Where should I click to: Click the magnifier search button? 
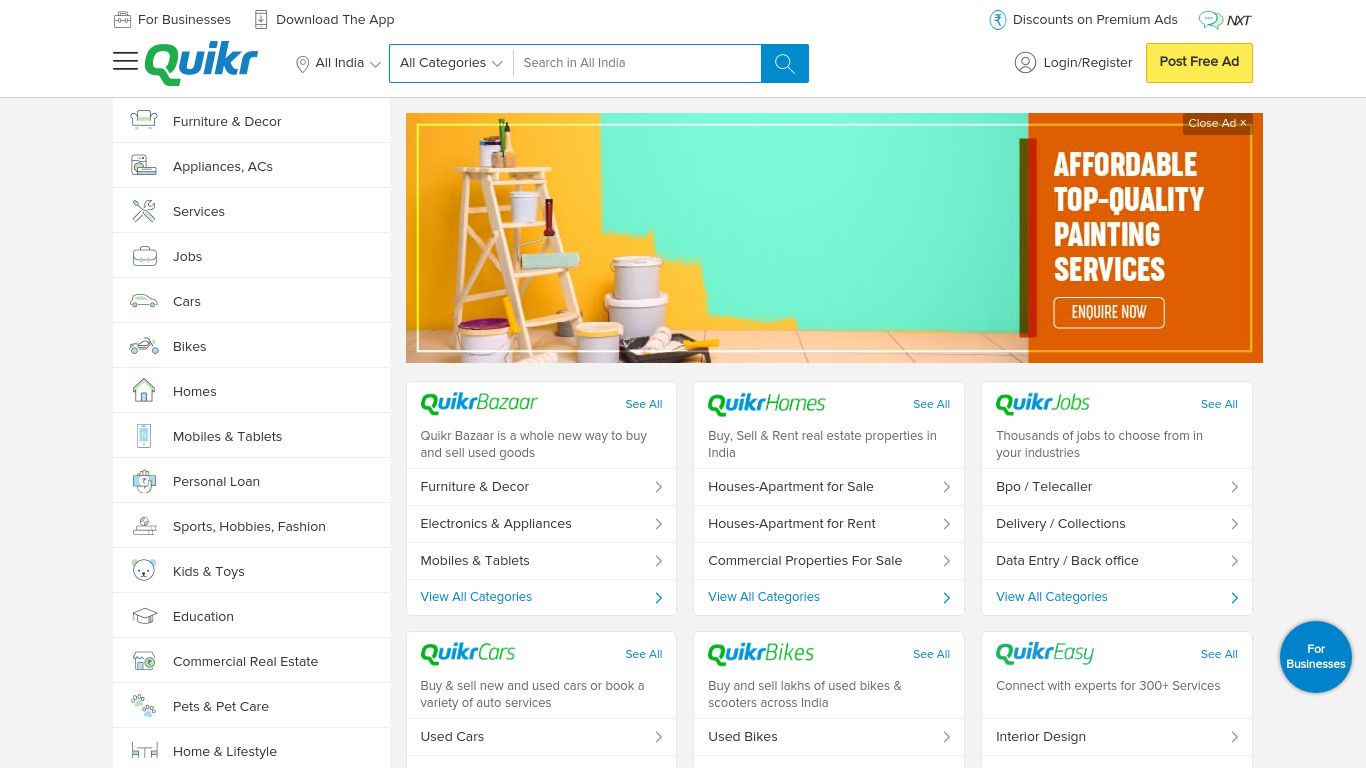(785, 63)
